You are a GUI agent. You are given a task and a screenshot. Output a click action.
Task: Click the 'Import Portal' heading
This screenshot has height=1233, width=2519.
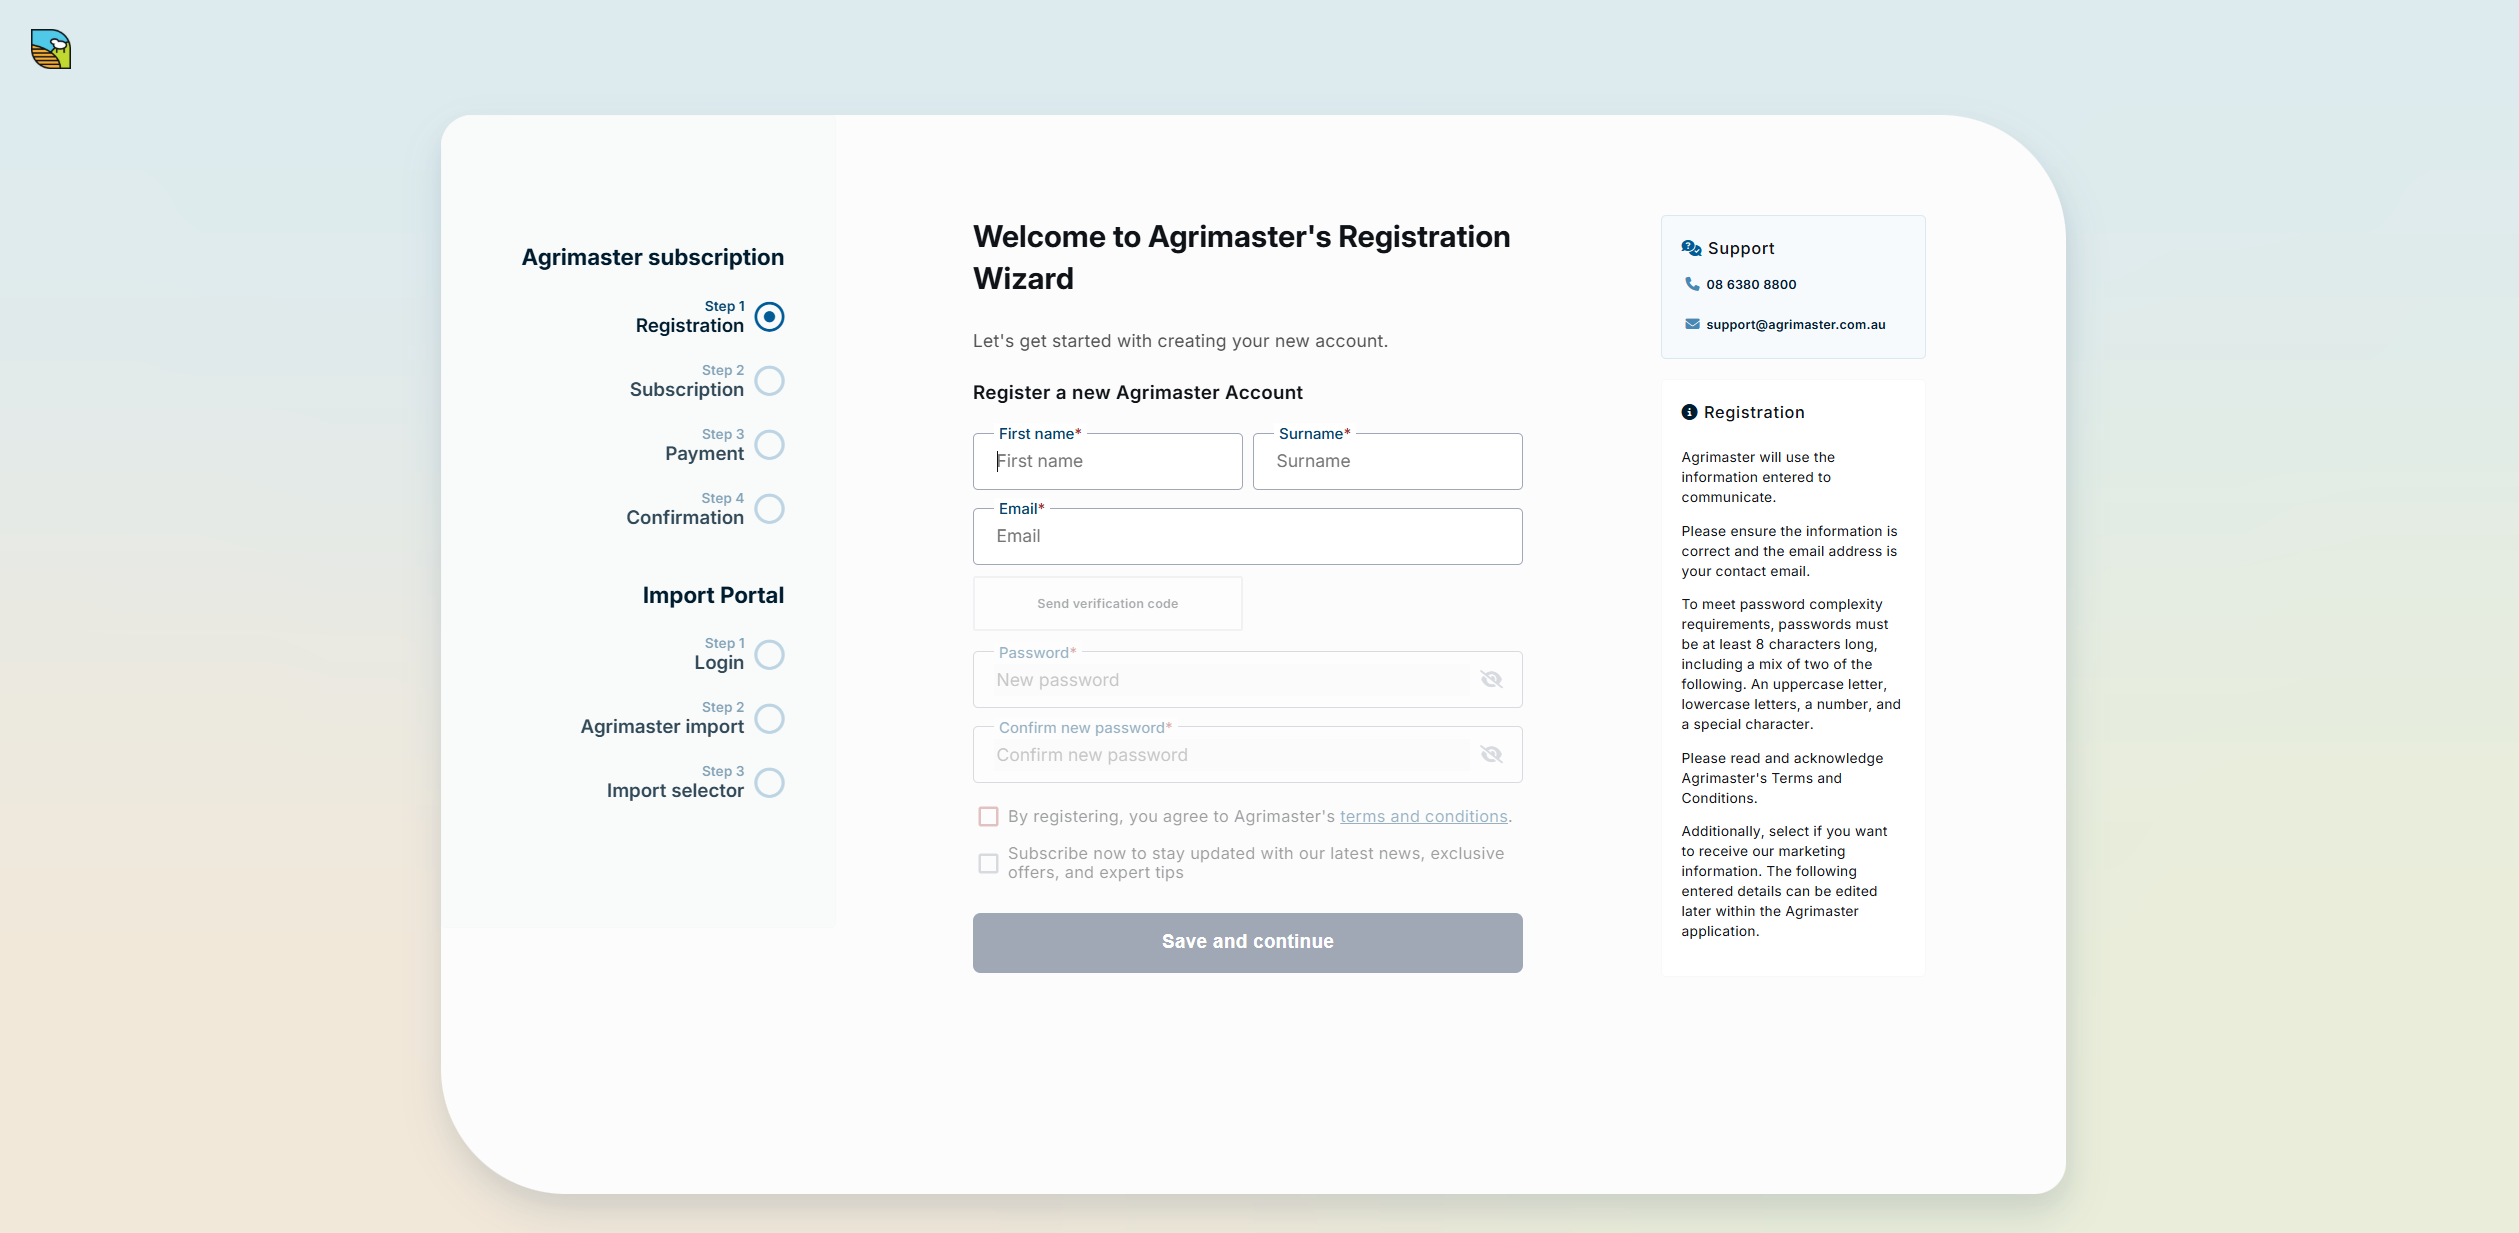pyautogui.click(x=713, y=596)
